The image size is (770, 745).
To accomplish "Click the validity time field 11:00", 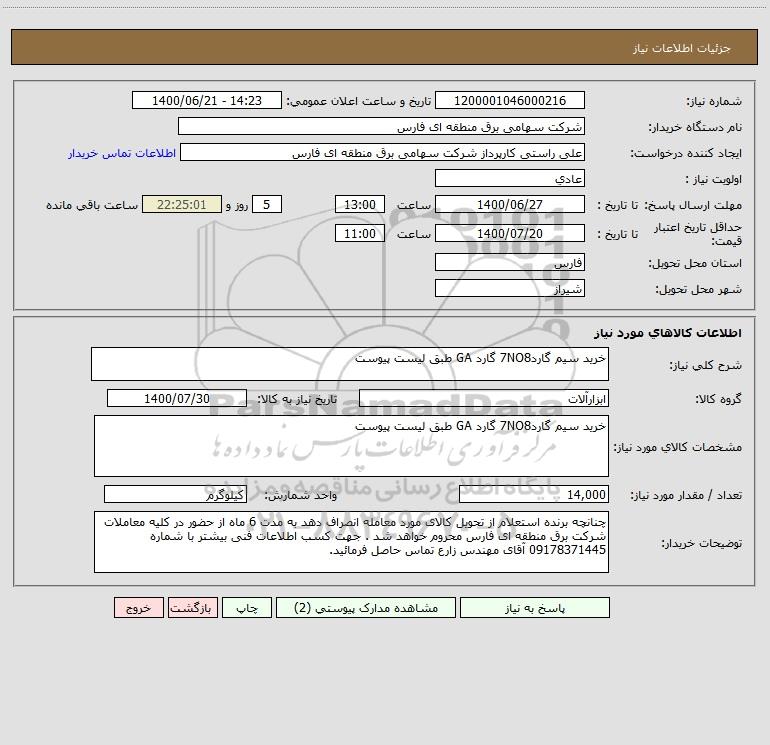I will [x=359, y=233].
